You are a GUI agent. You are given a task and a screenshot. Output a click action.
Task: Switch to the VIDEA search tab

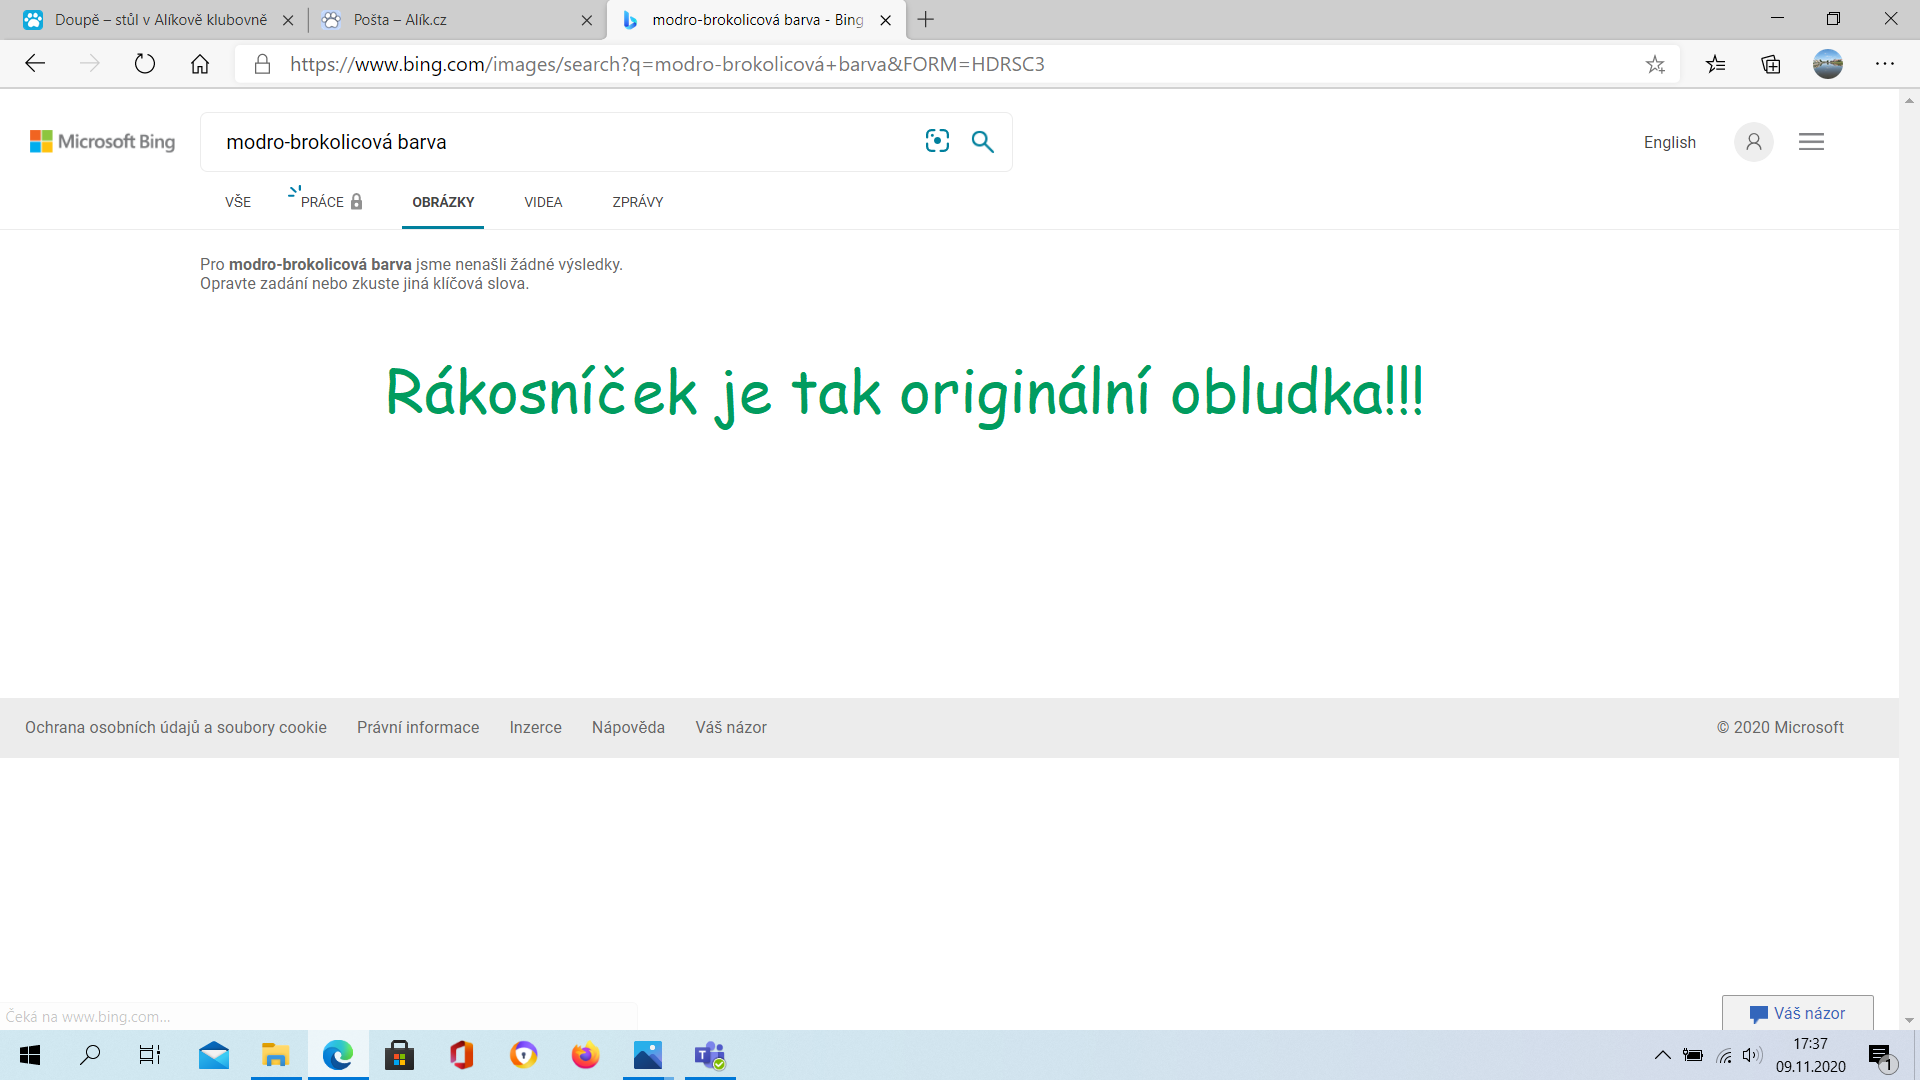pos(543,202)
